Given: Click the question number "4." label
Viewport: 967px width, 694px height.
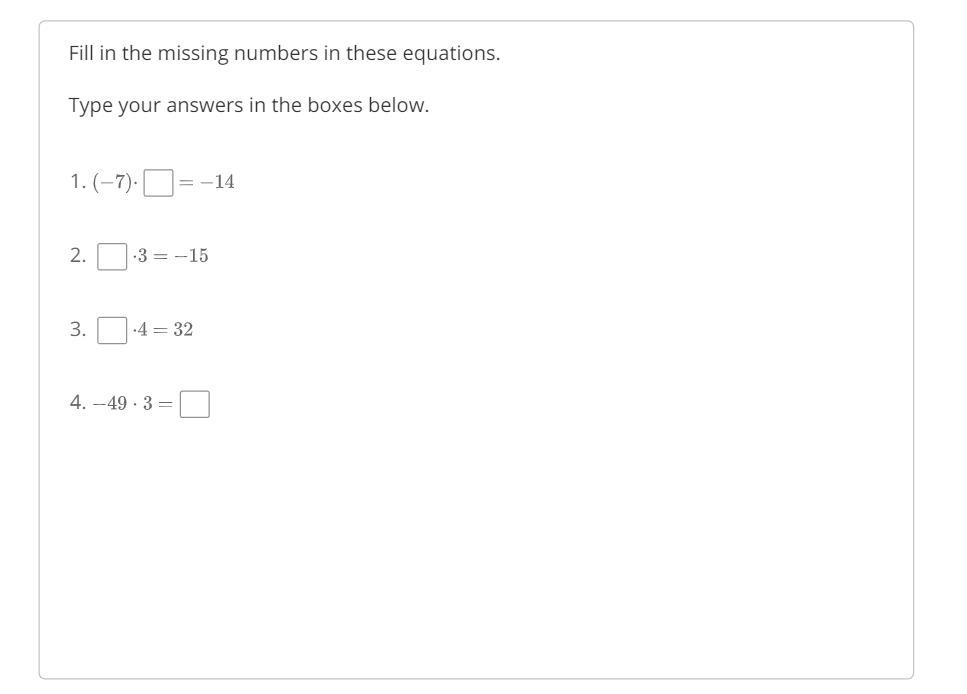Looking at the screenshot, I should point(78,403).
